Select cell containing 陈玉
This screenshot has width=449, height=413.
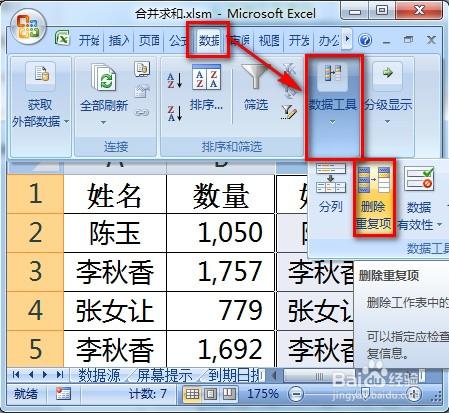click(x=115, y=233)
